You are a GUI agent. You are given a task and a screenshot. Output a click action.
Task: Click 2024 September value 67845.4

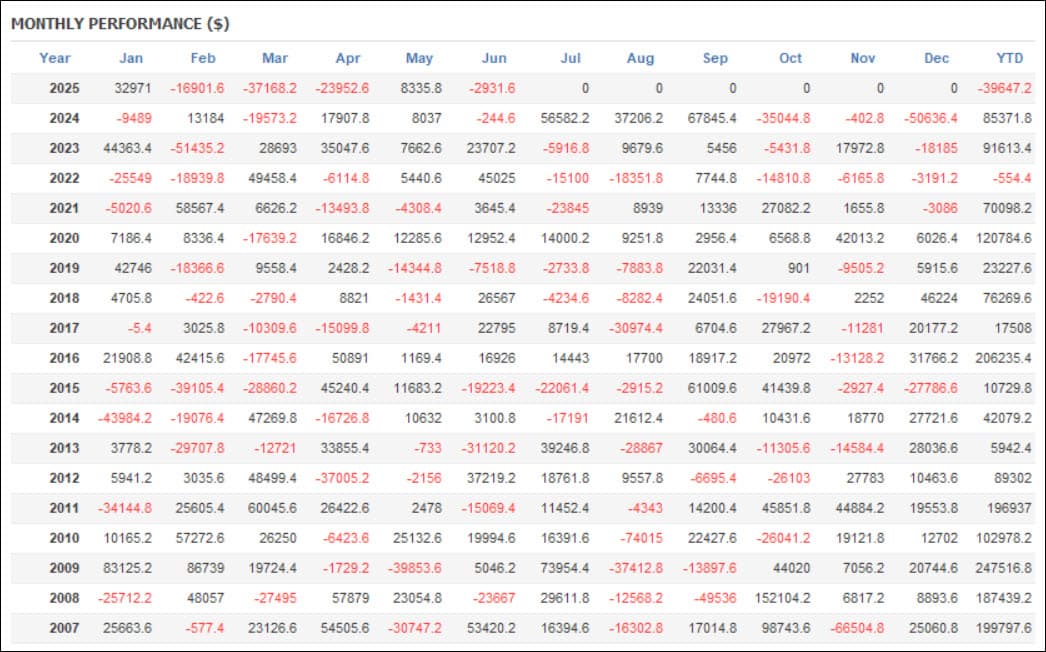tap(712, 118)
